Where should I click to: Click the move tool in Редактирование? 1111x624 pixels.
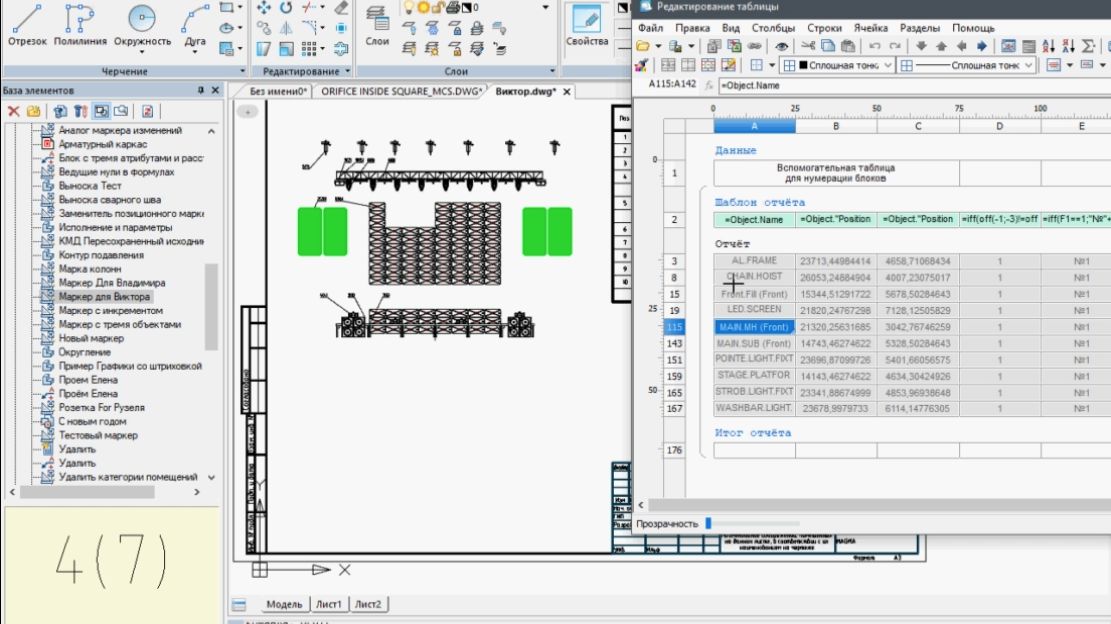pos(264,8)
